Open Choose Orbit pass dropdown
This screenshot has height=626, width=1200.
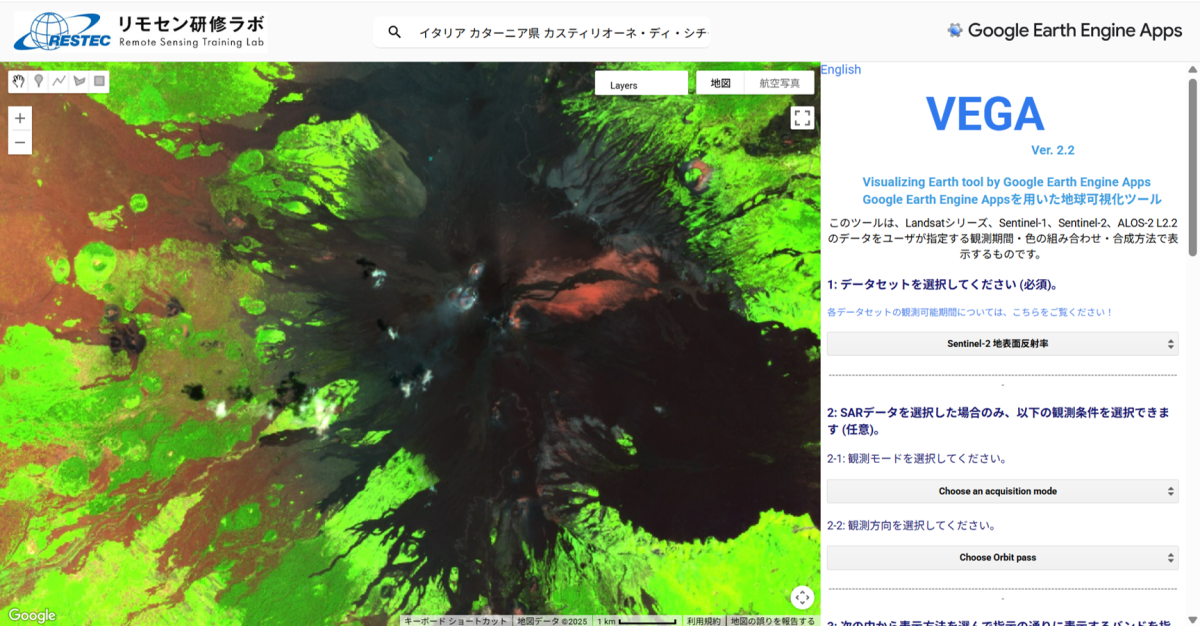[x=1002, y=557]
